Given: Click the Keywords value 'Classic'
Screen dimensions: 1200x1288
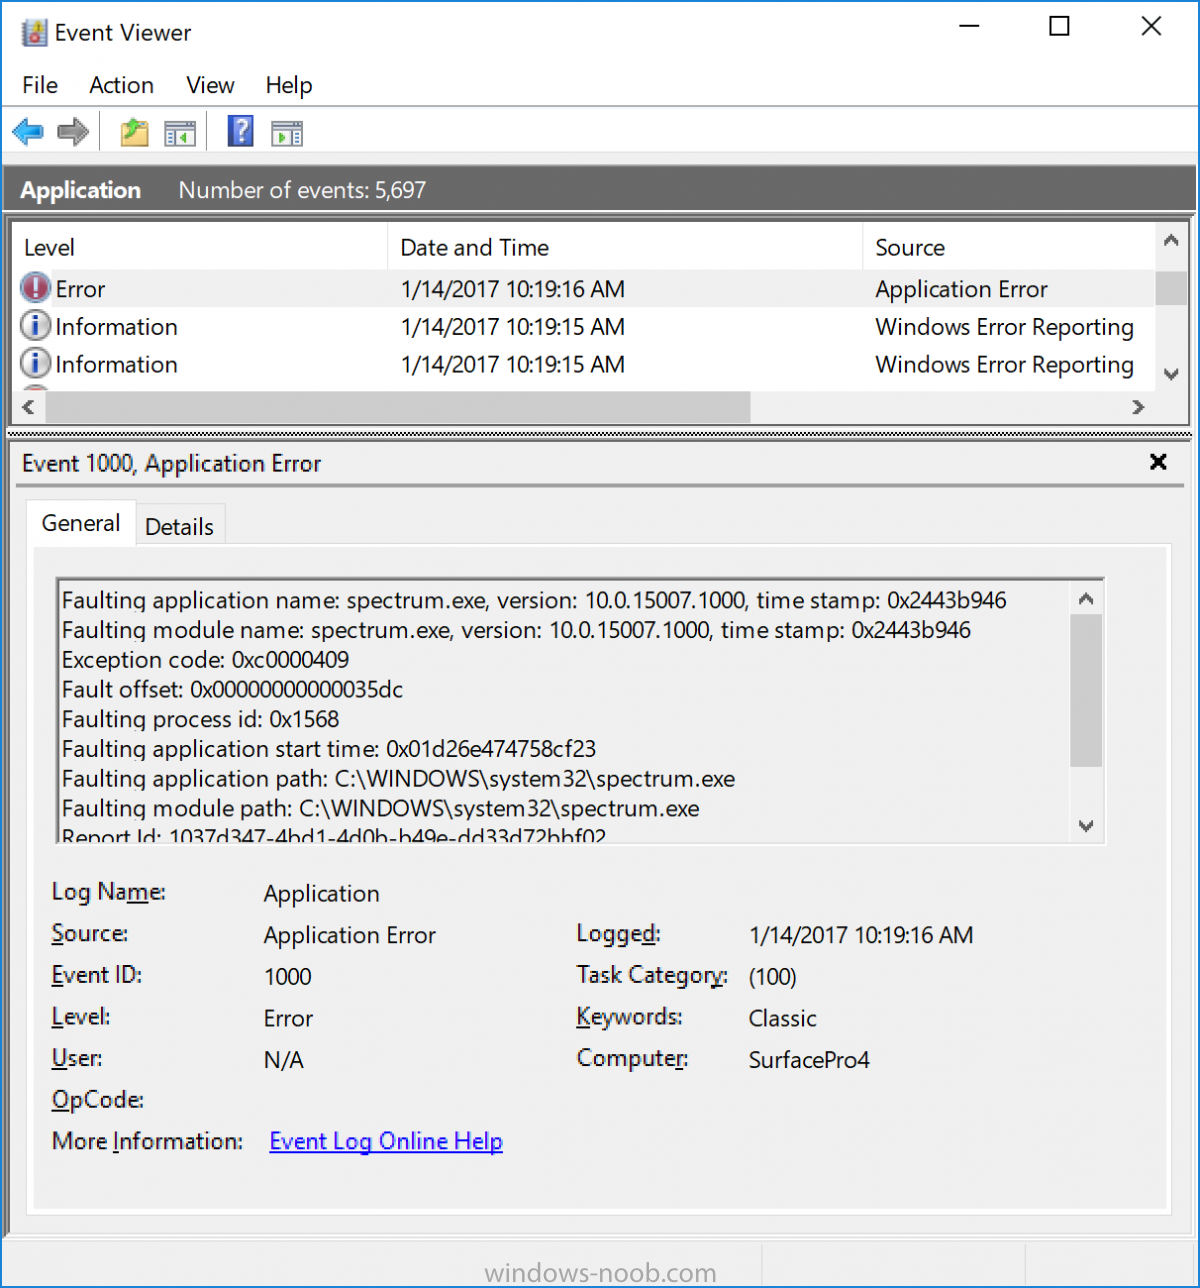Looking at the screenshot, I should point(783,1018).
